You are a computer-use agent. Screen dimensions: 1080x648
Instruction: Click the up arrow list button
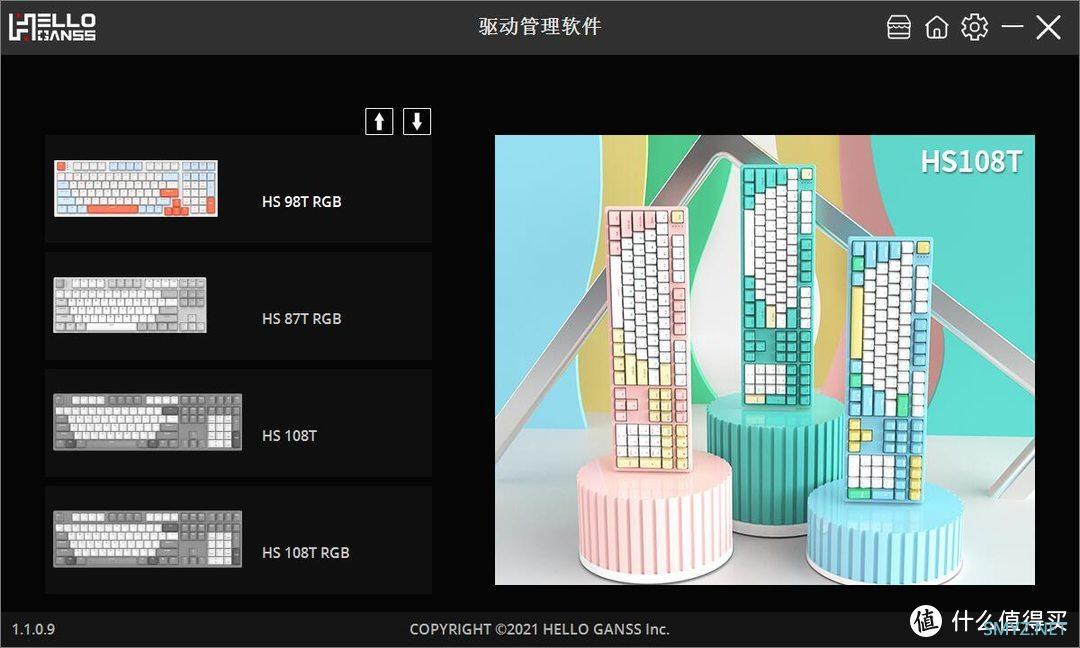[379, 121]
